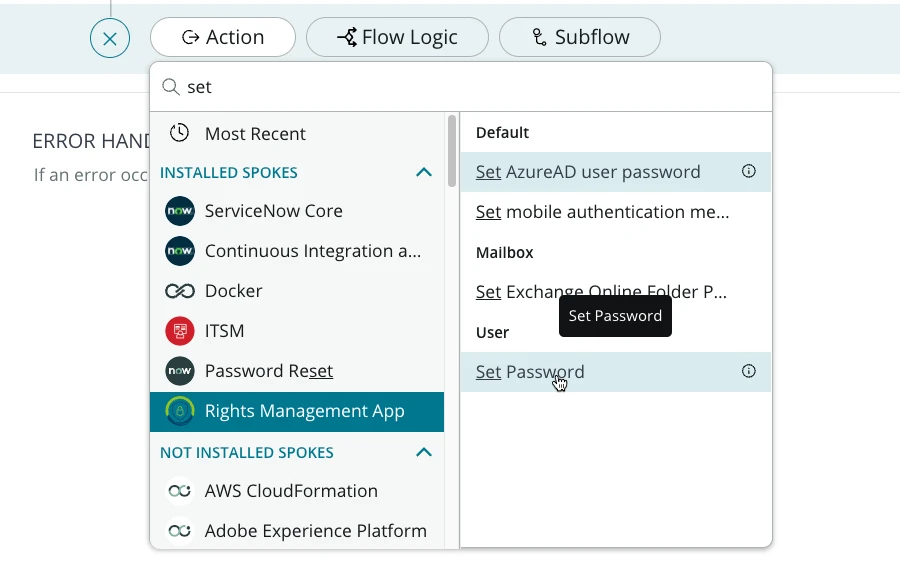Select the Rights Management App icon
The height and width of the screenshot is (584, 900).
click(x=180, y=411)
